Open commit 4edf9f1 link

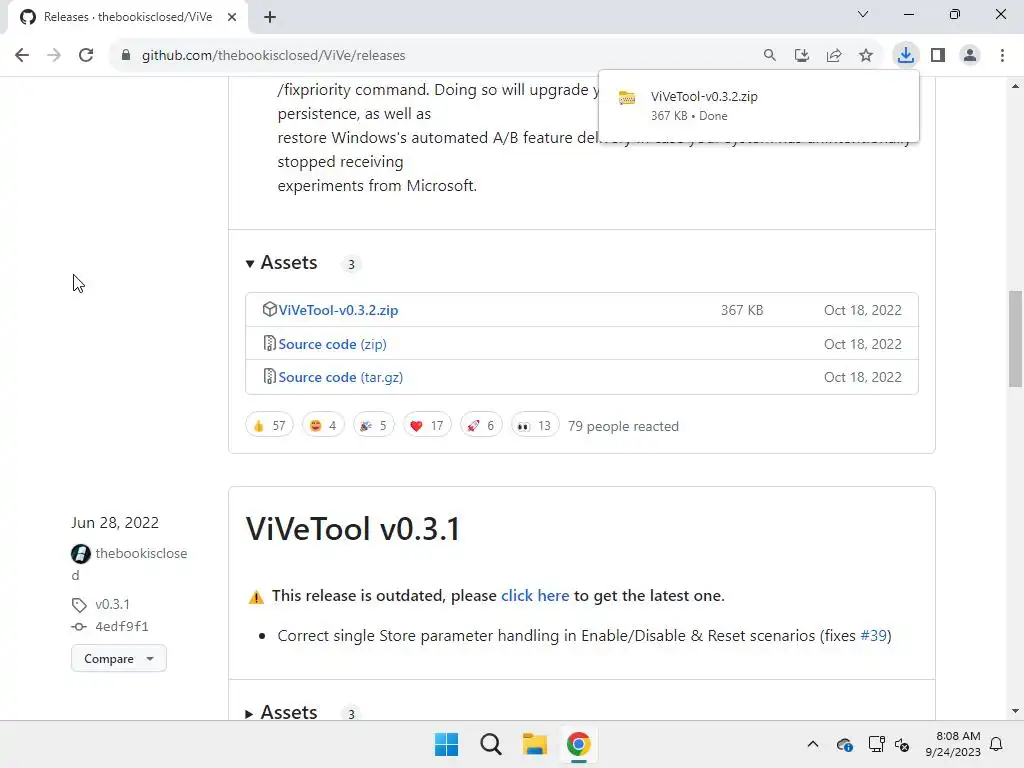click(x=122, y=626)
